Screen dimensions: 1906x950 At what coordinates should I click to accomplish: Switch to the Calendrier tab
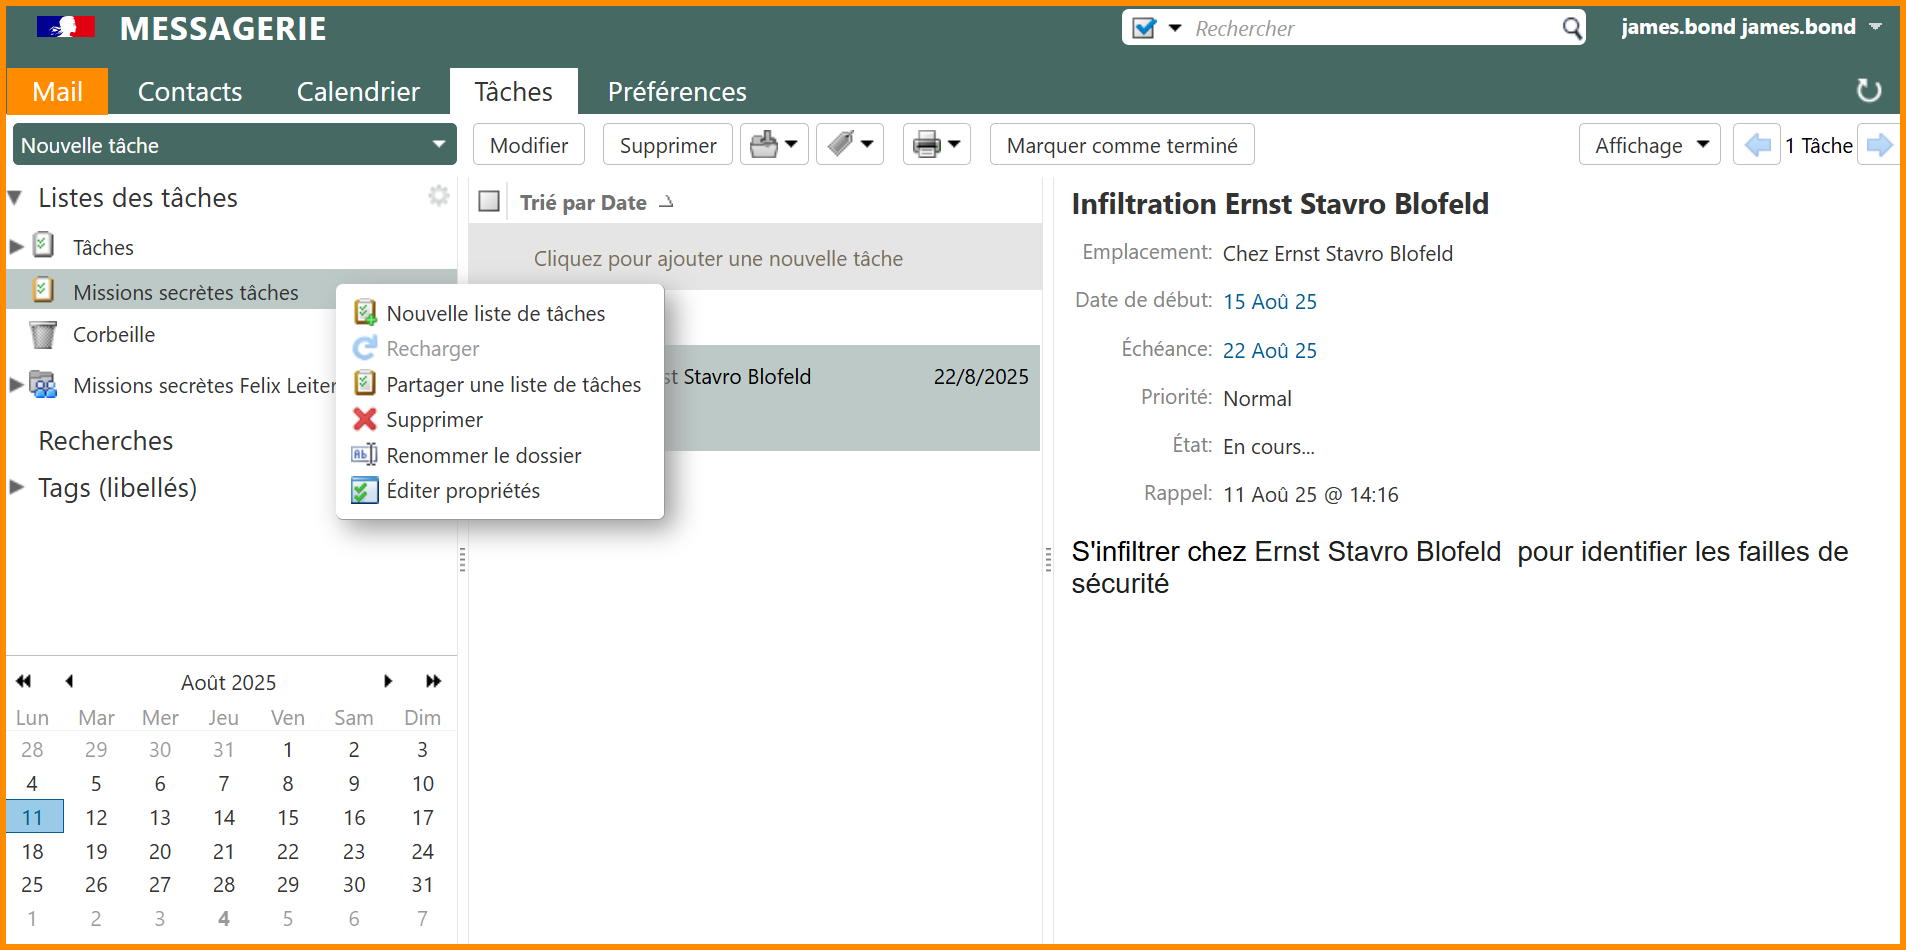pos(358,92)
